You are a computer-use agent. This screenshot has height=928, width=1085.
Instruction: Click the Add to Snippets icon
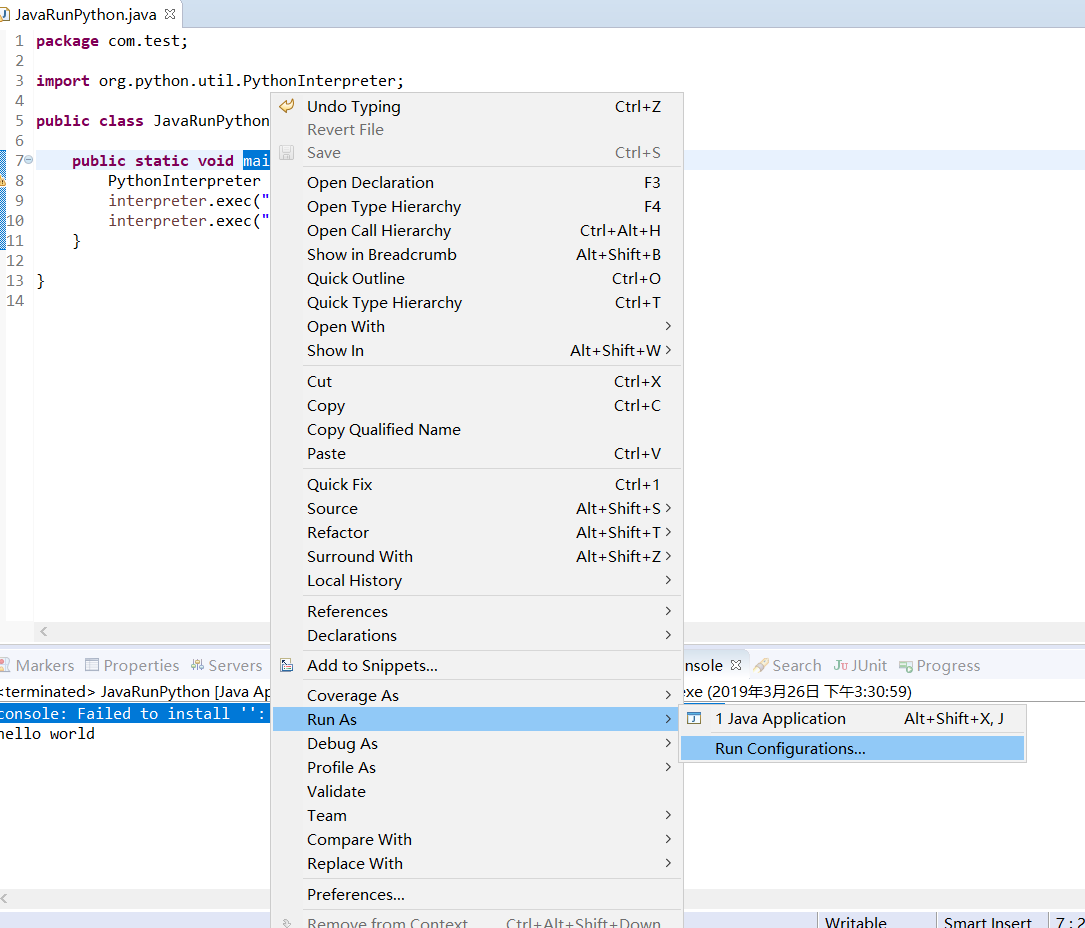[x=287, y=666]
